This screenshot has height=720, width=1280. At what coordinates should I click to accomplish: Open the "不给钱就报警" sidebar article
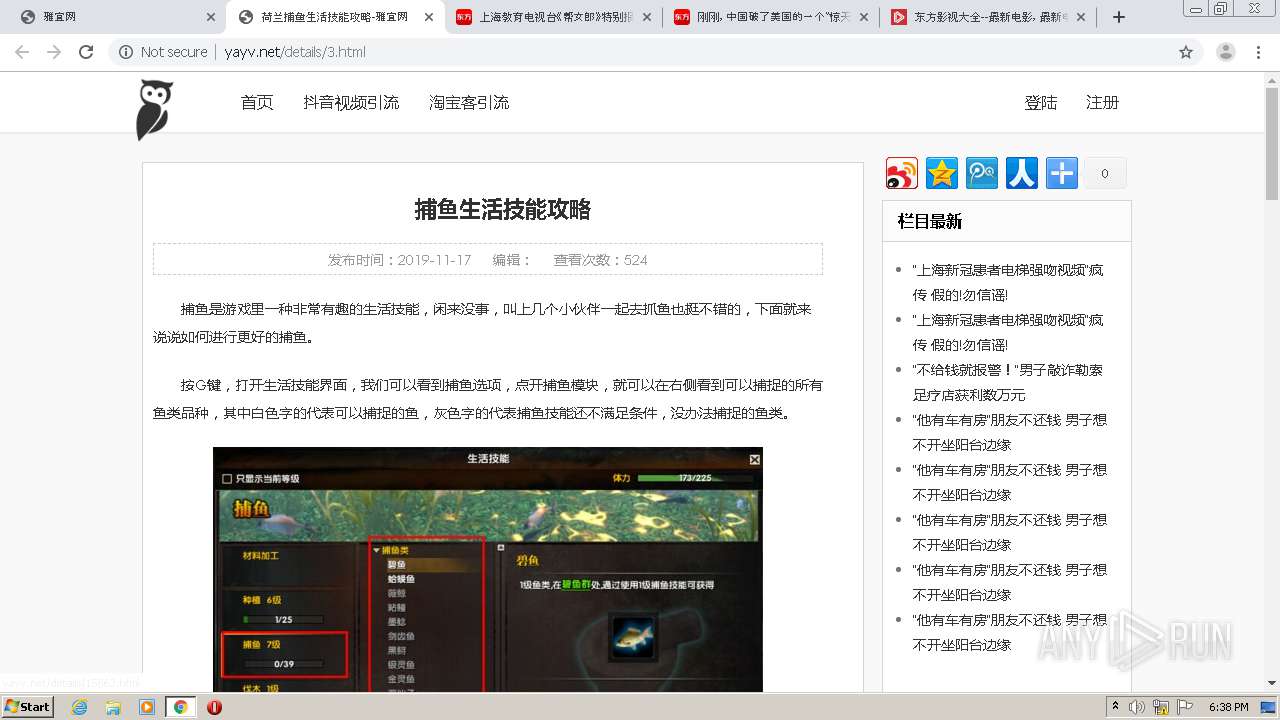pyautogui.click(x=1008, y=382)
